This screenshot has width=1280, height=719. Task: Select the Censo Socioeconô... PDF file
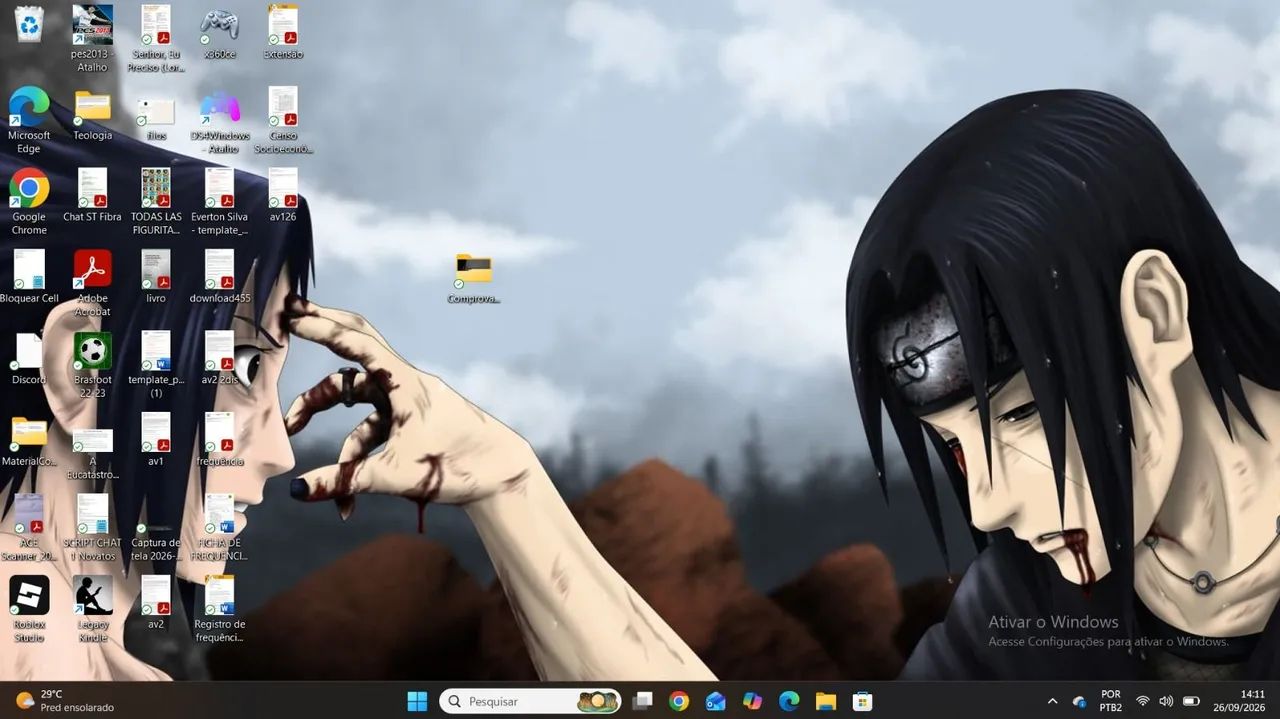point(283,120)
